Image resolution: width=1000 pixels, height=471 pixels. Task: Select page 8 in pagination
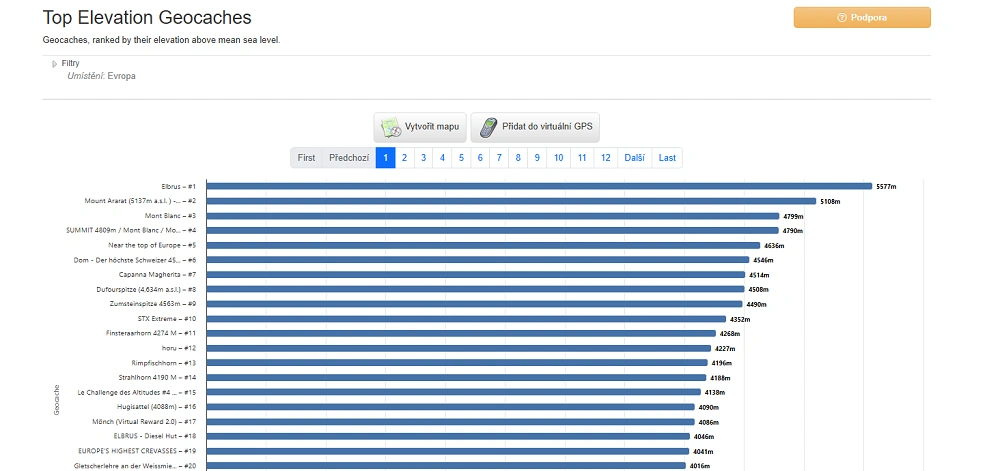coord(518,158)
